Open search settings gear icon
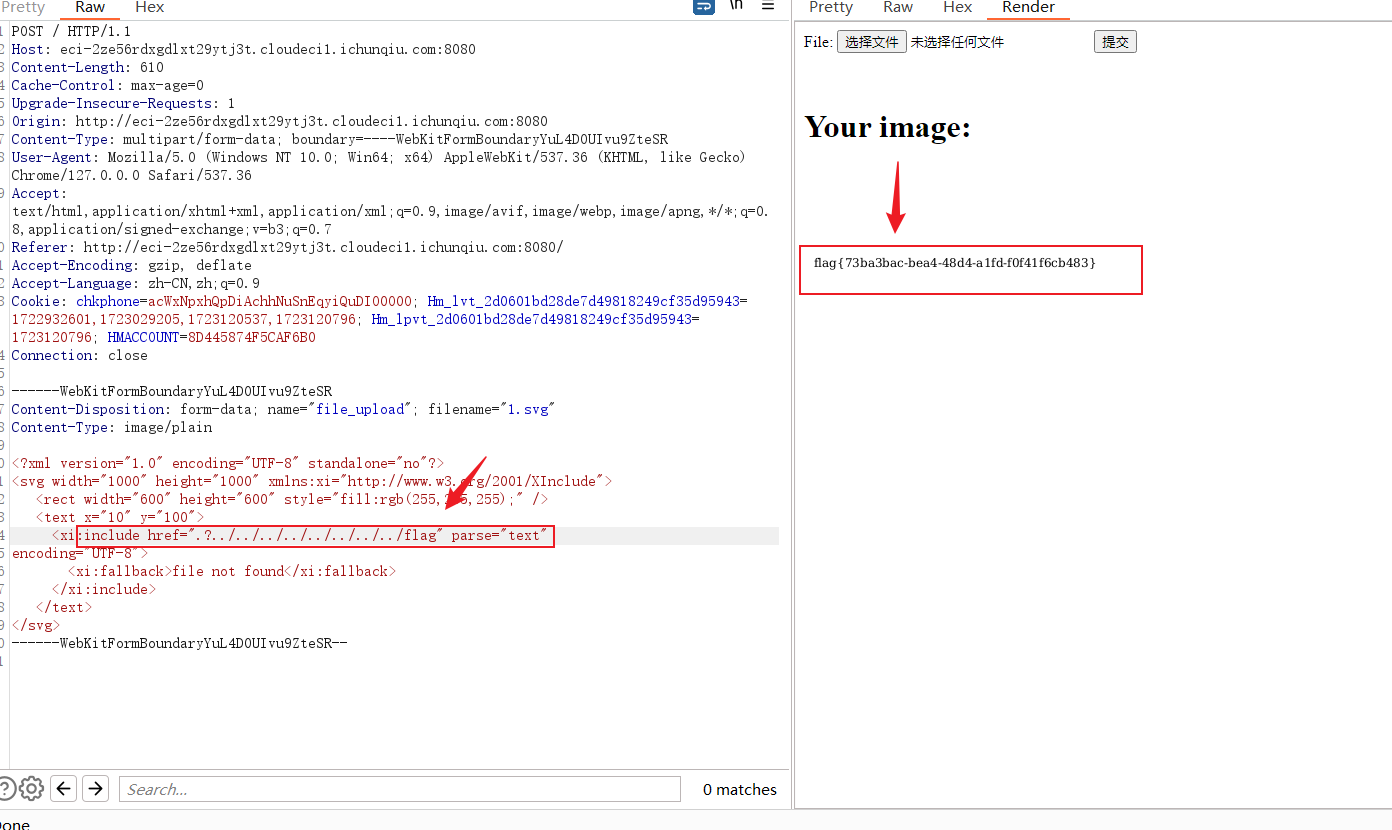 pyautogui.click(x=32, y=788)
